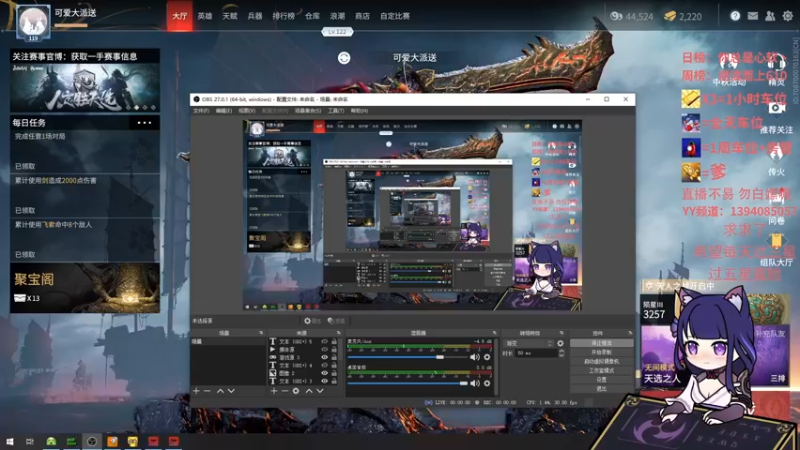Toggle the lock on 图像 2 source
This screenshot has width=800, height=450.
pos(334,373)
